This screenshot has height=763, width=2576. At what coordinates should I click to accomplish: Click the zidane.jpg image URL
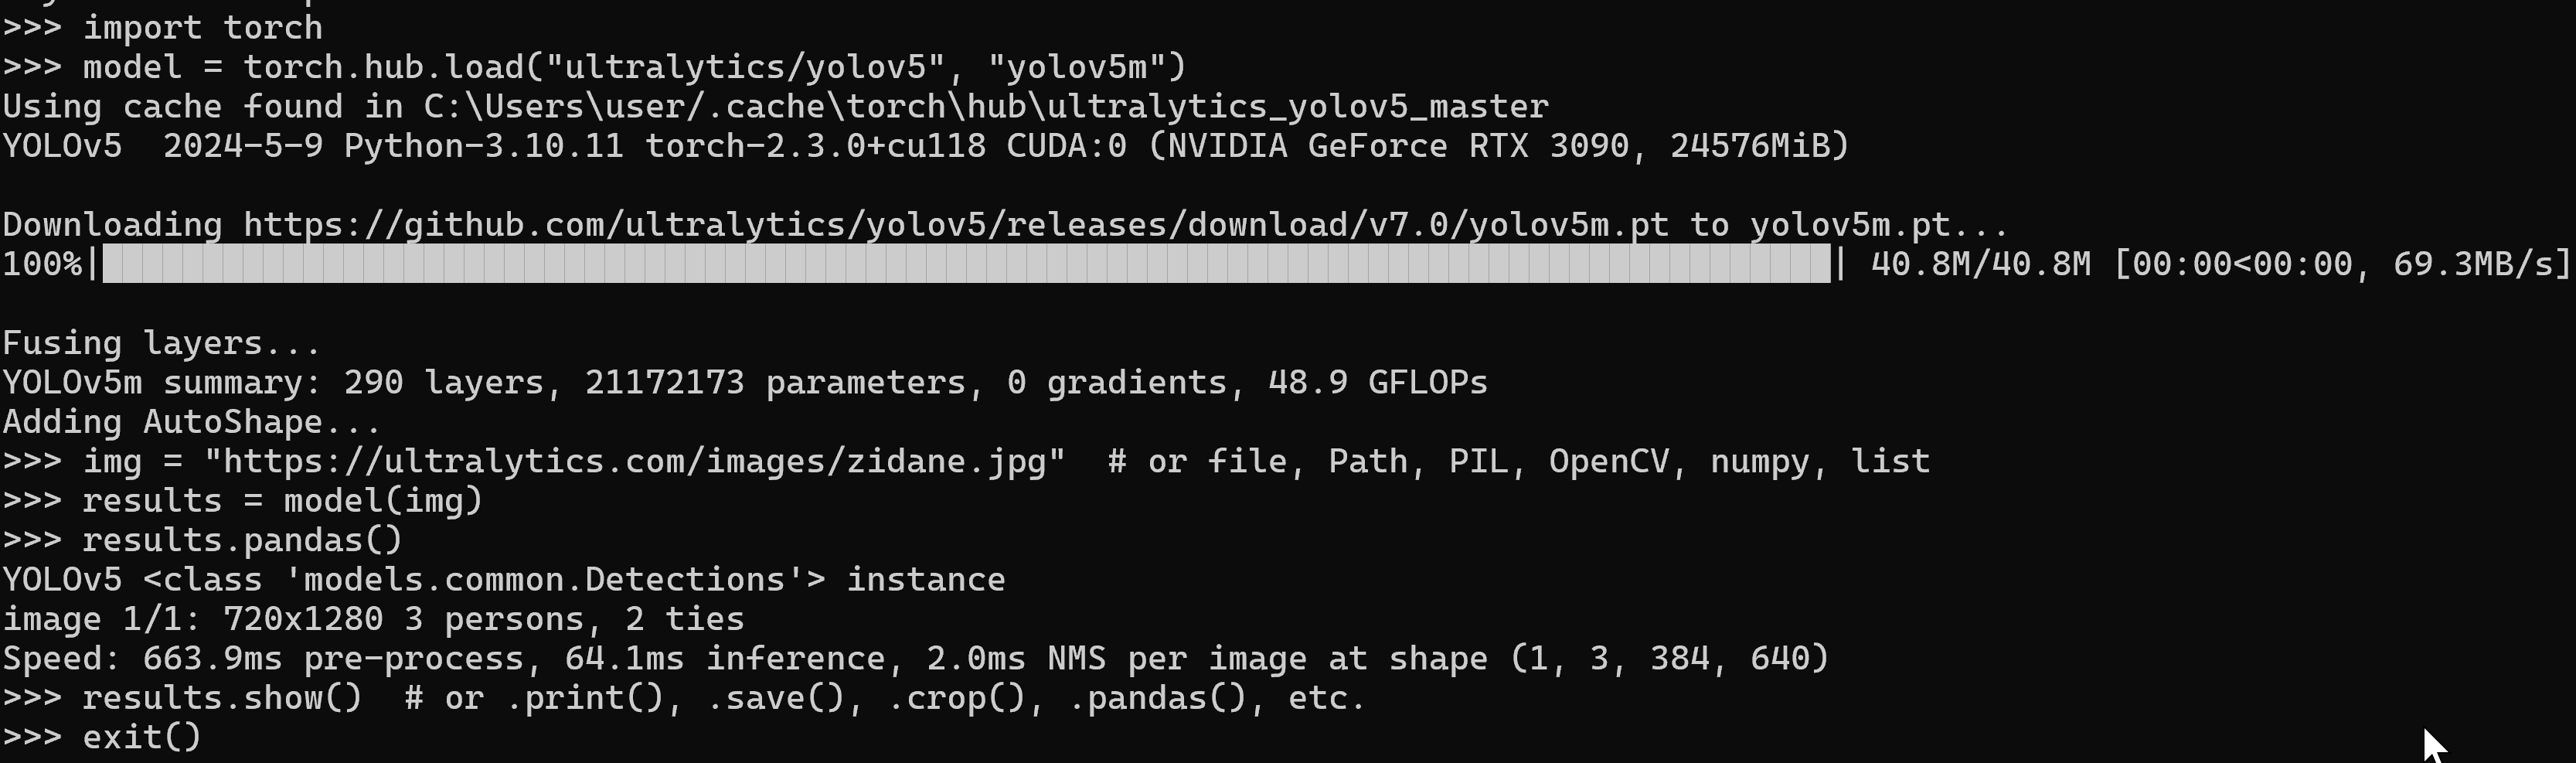(x=635, y=461)
